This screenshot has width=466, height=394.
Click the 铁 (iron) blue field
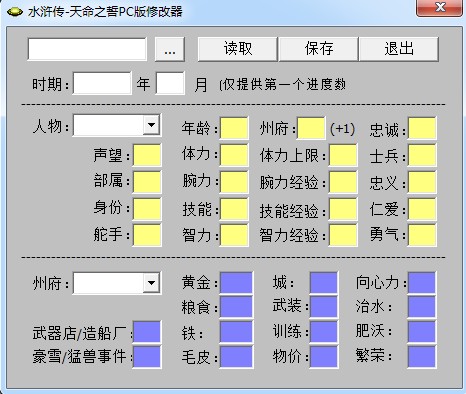(236, 332)
